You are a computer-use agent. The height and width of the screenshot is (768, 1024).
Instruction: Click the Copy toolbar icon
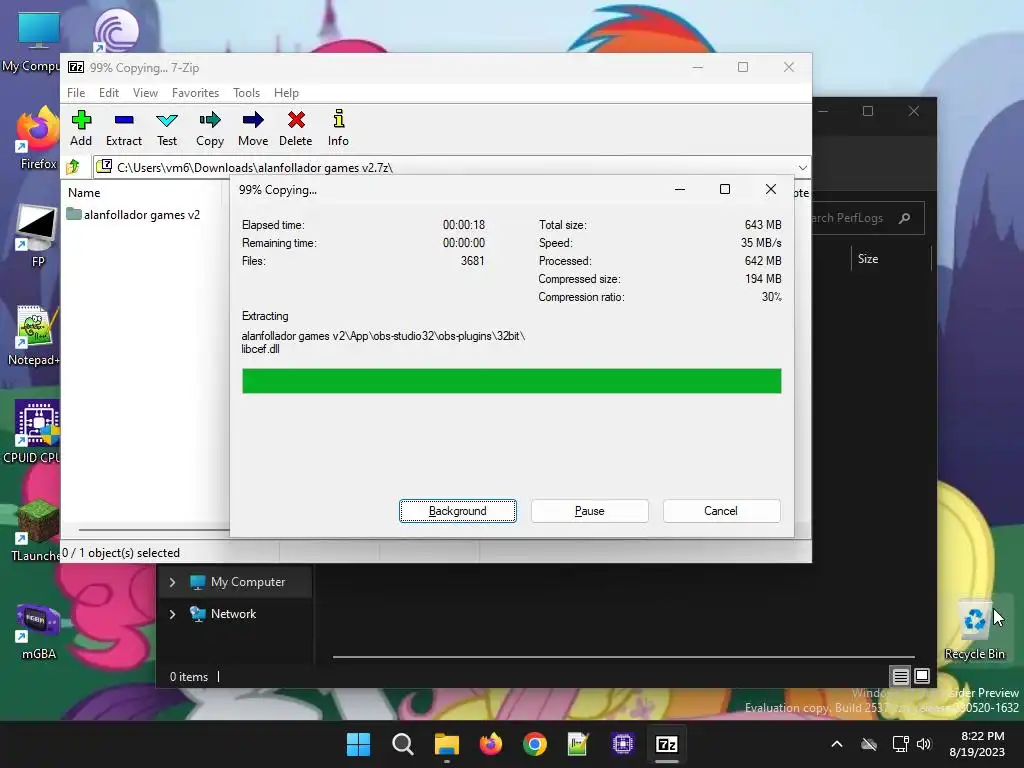click(x=210, y=128)
